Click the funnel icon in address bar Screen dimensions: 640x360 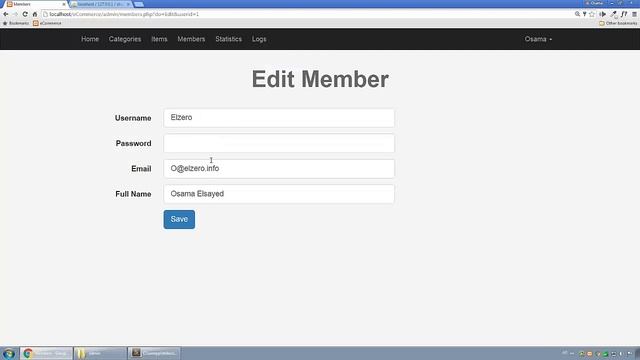[x=584, y=14]
